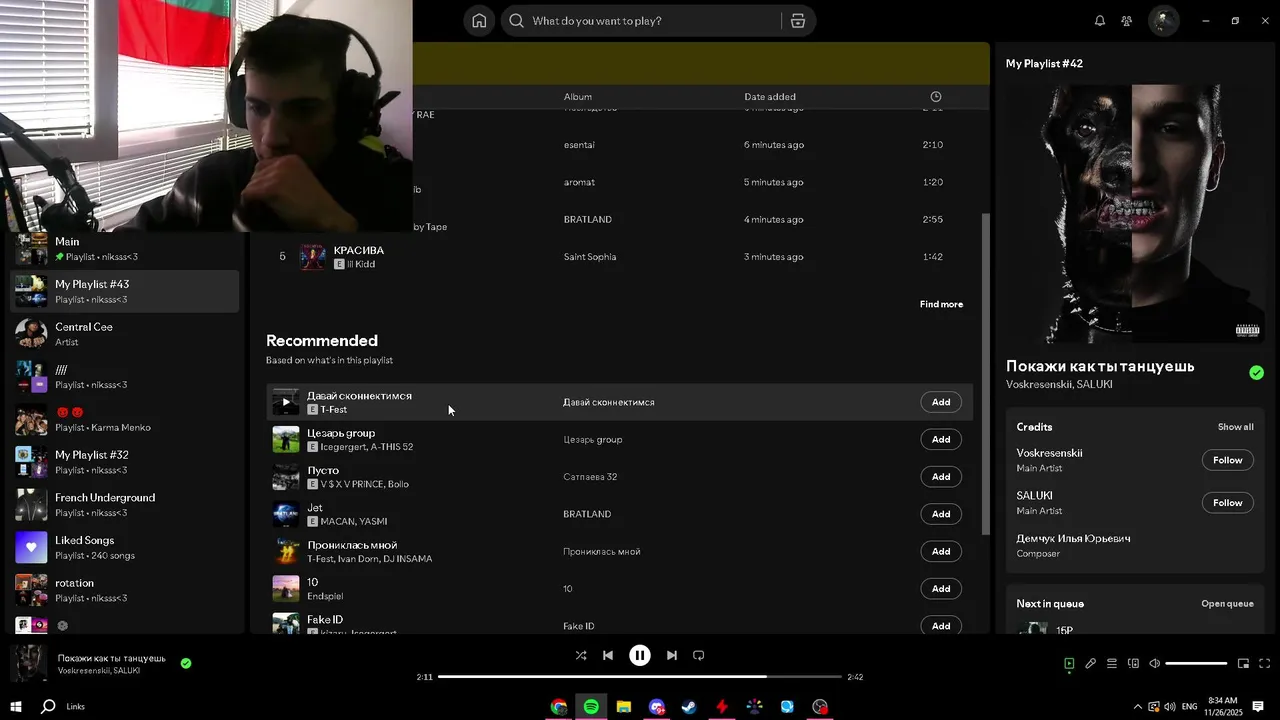This screenshot has height=720, width=1280.
Task: Open Chrome from the taskbar
Action: tap(558, 707)
